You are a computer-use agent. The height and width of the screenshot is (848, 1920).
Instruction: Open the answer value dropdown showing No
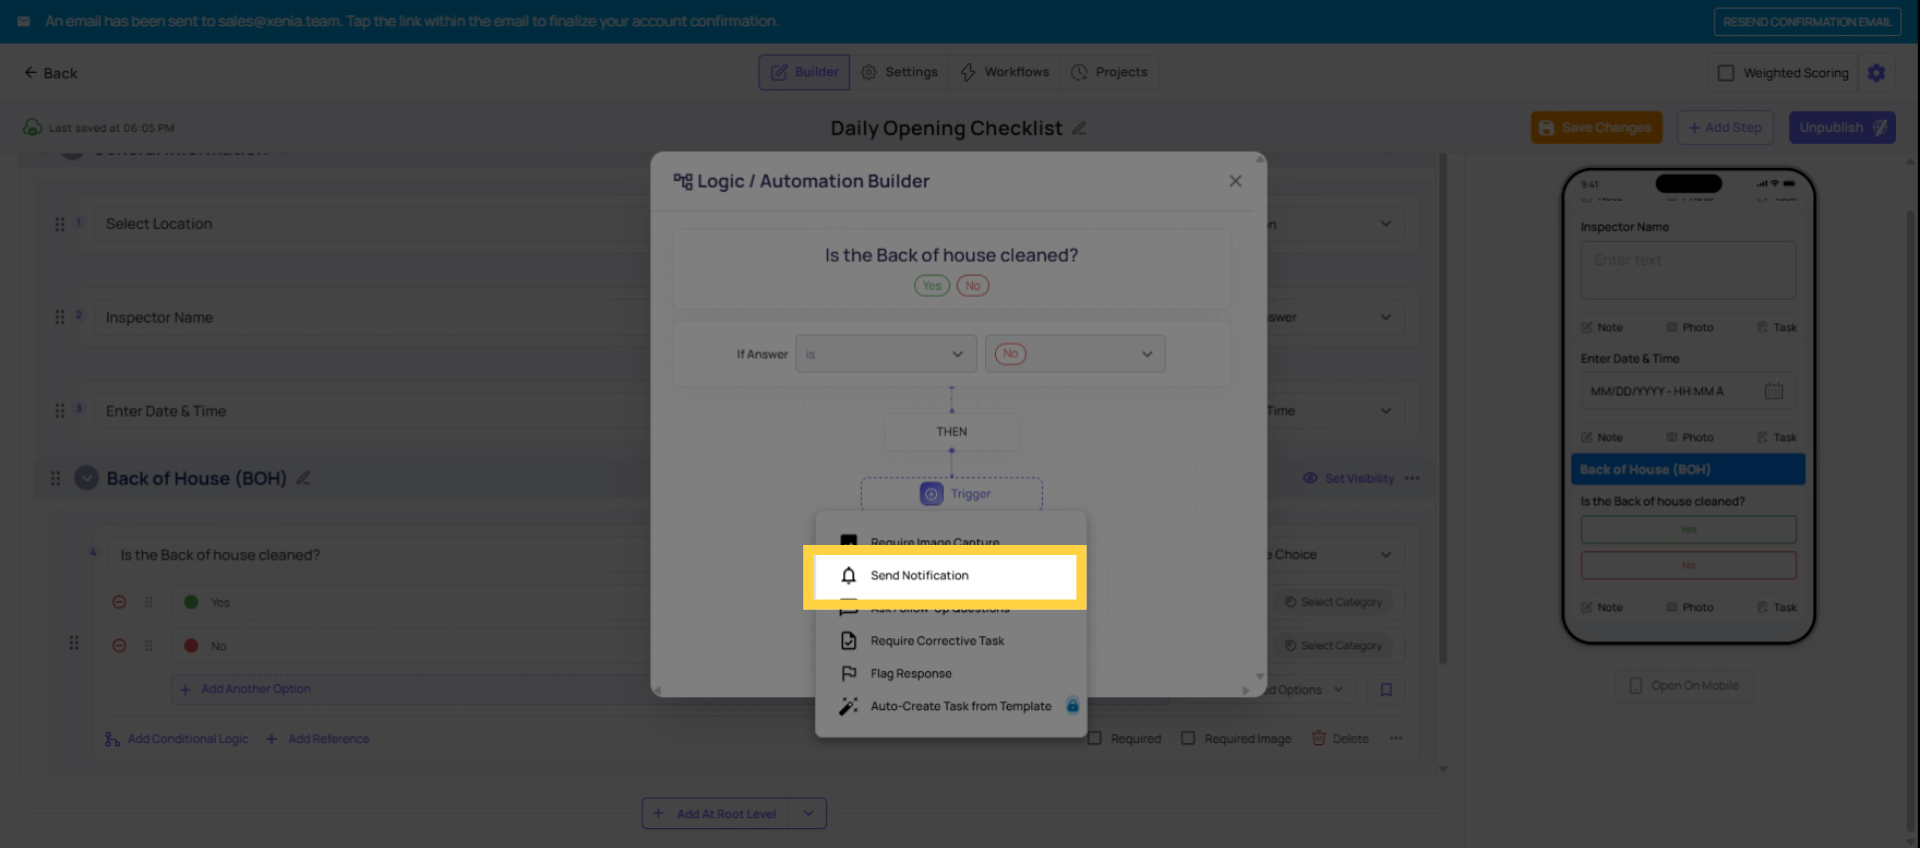[x=1075, y=353]
